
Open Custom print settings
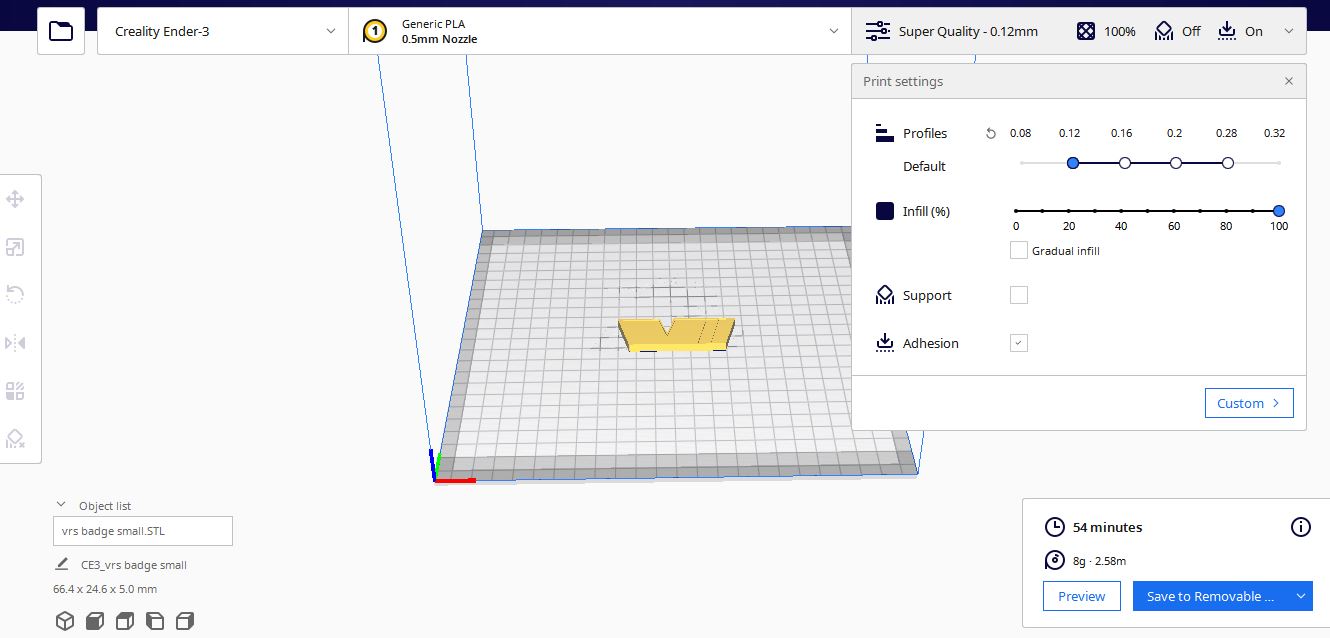coord(1248,402)
